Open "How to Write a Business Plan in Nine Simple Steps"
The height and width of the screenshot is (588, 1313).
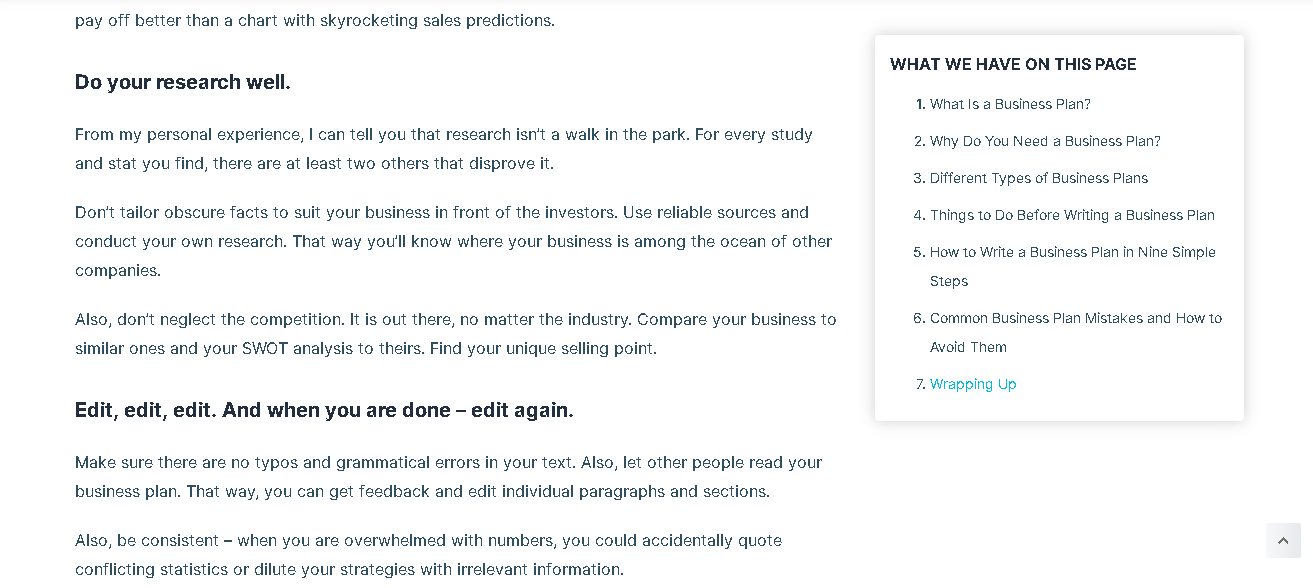coord(1072,252)
